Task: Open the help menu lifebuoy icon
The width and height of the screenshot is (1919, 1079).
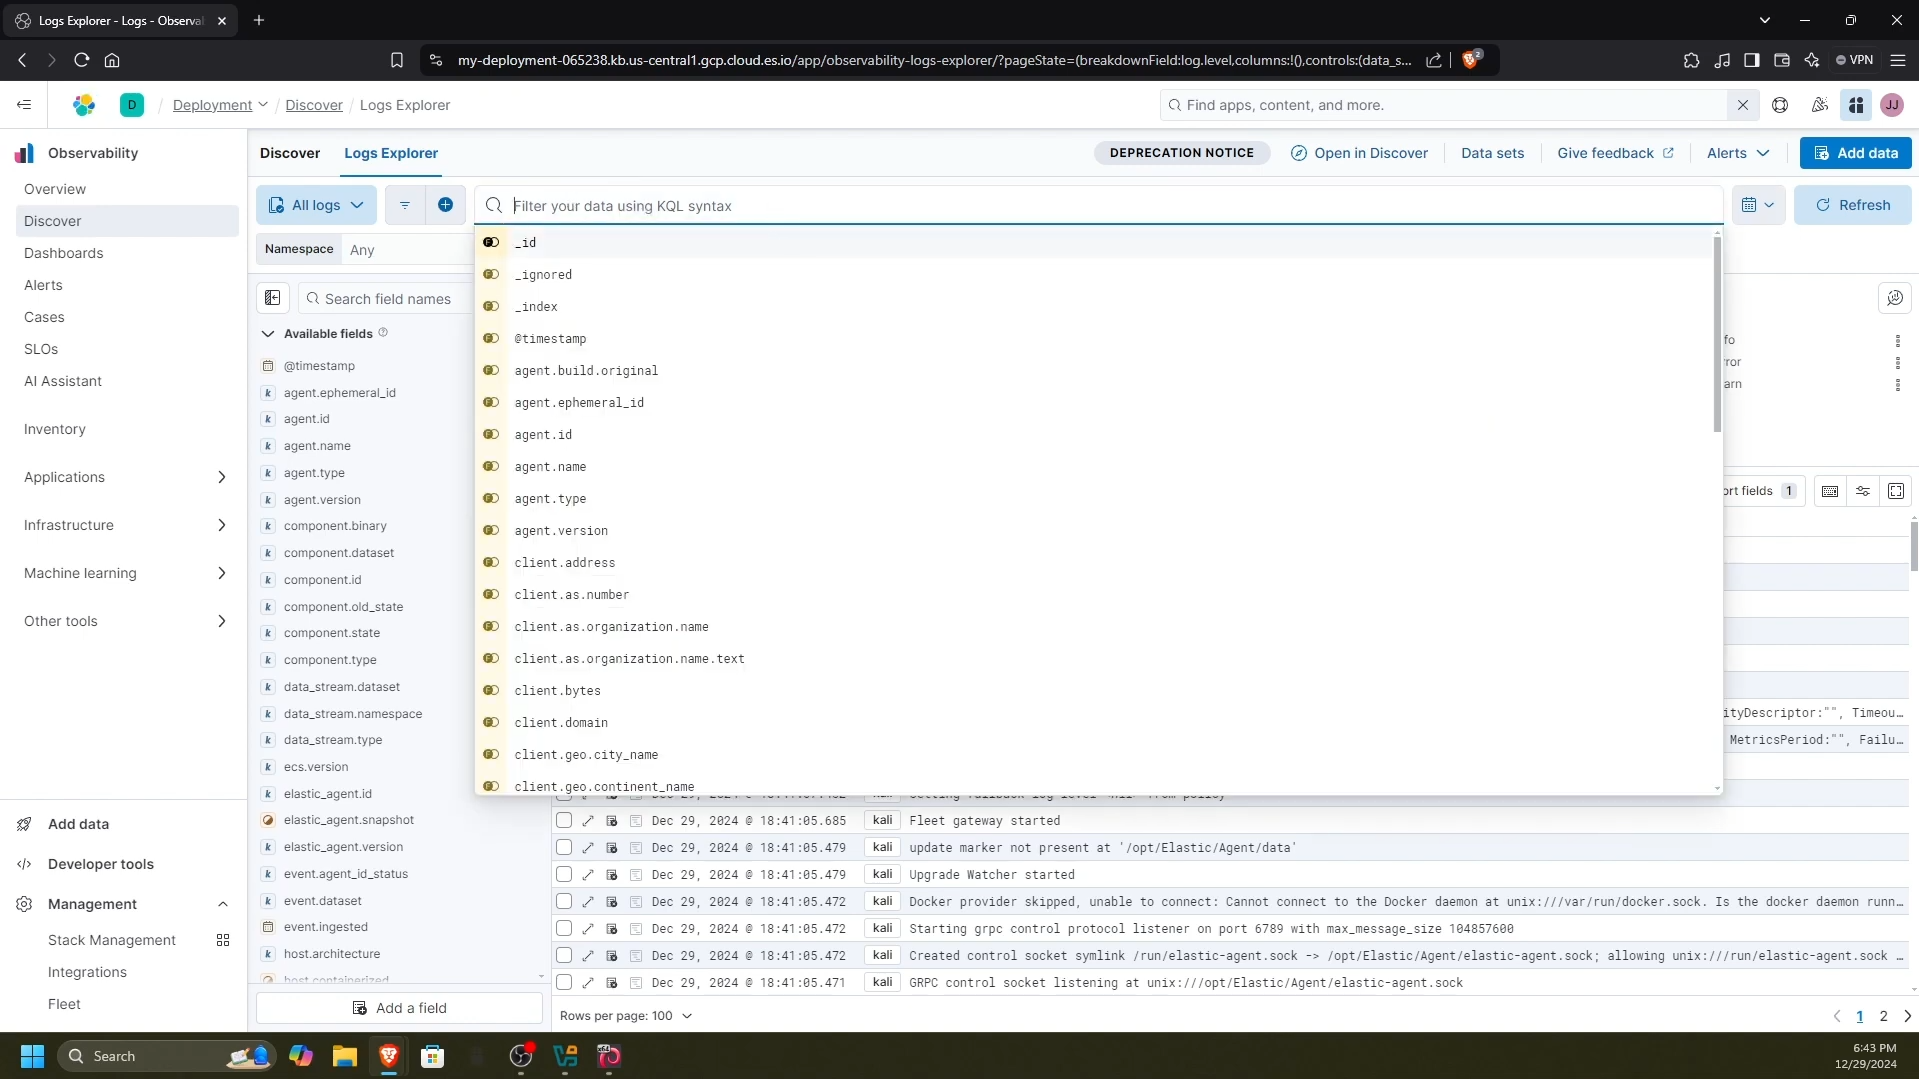Action: point(1780,105)
